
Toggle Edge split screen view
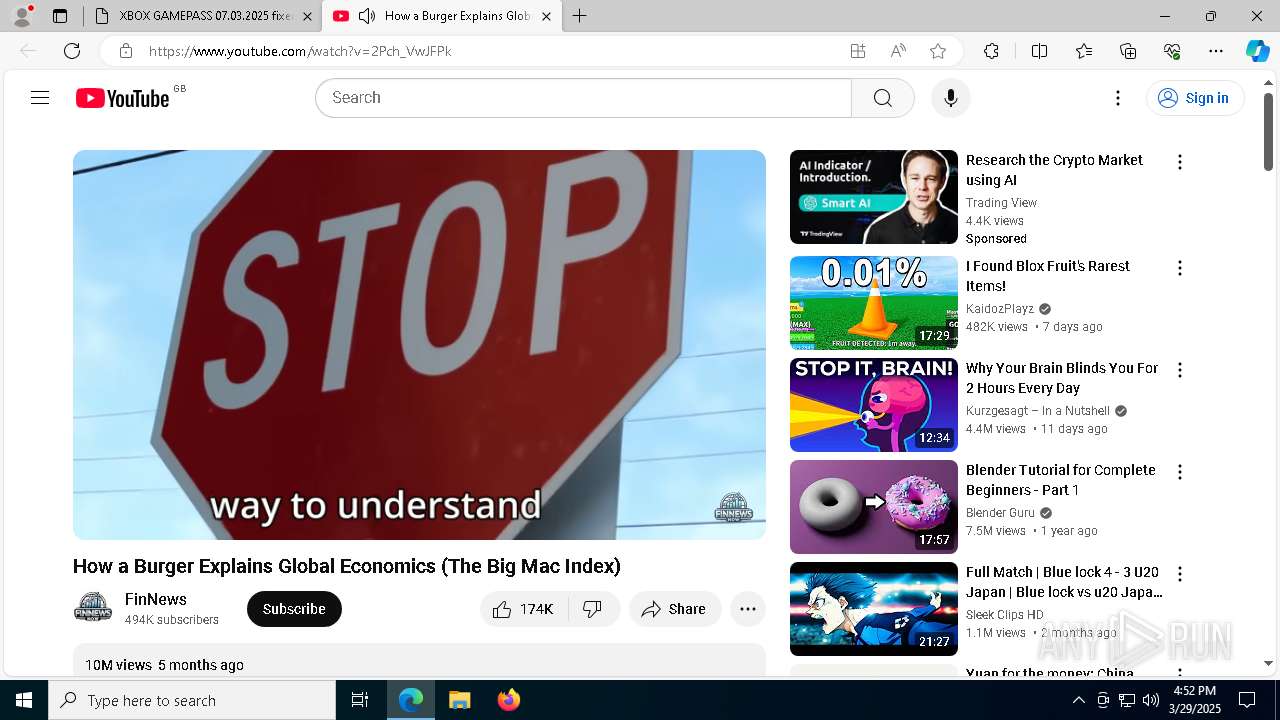point(1039,51)
